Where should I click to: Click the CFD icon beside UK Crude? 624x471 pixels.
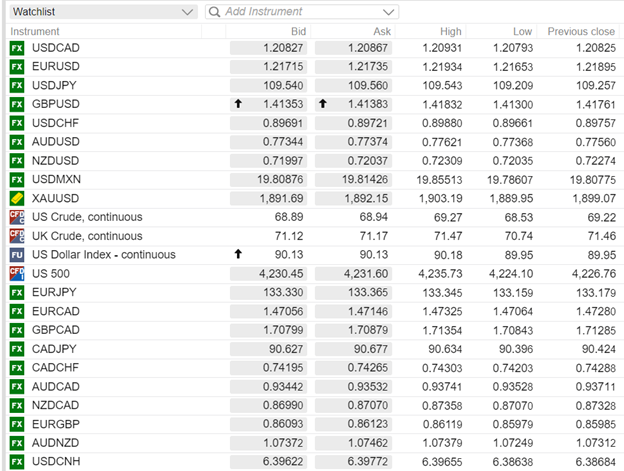17,236
